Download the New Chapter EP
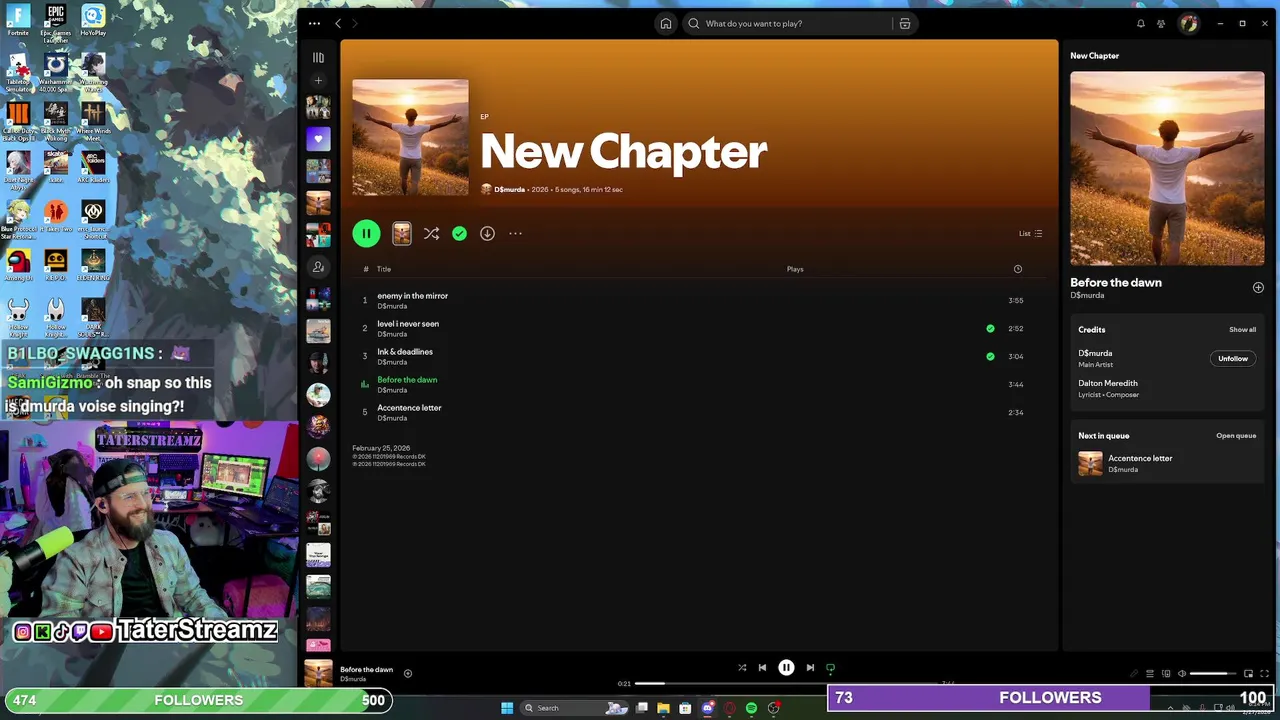This screenshot has height=720, width=1280. coord(487,233)
